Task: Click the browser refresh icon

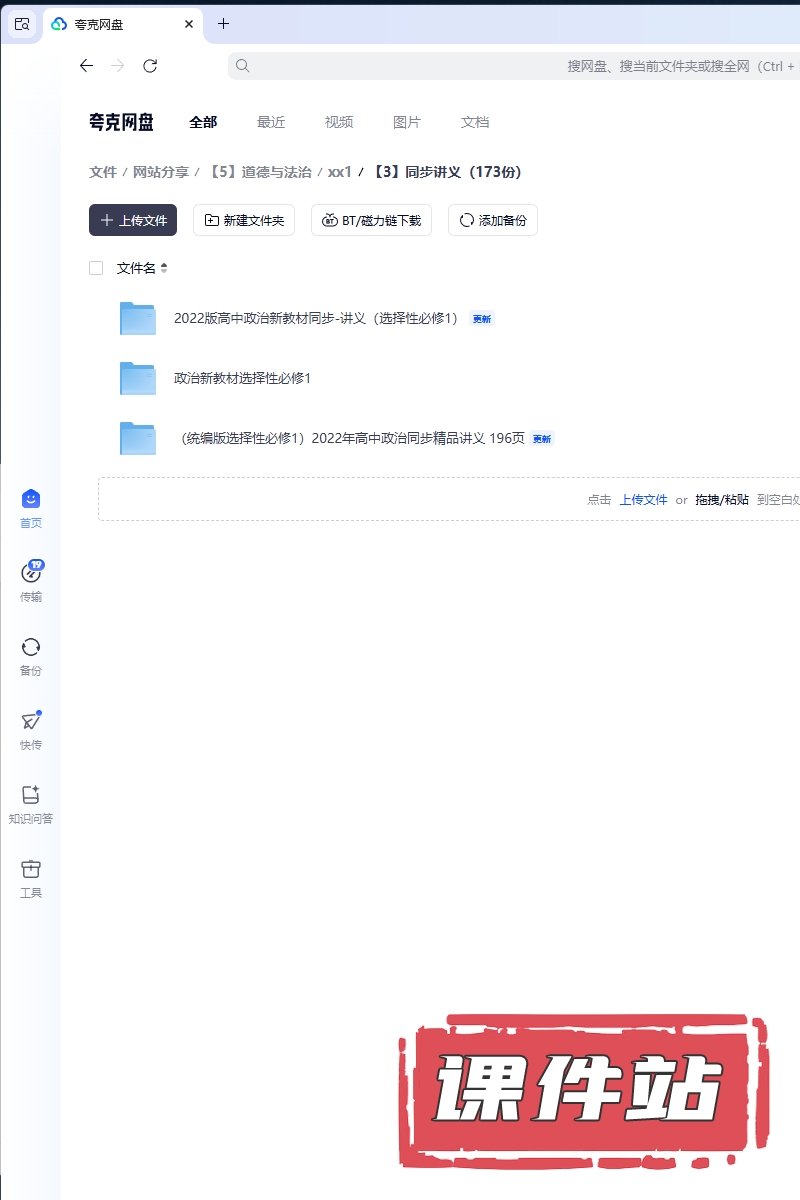Action: (x=150, y=66)
